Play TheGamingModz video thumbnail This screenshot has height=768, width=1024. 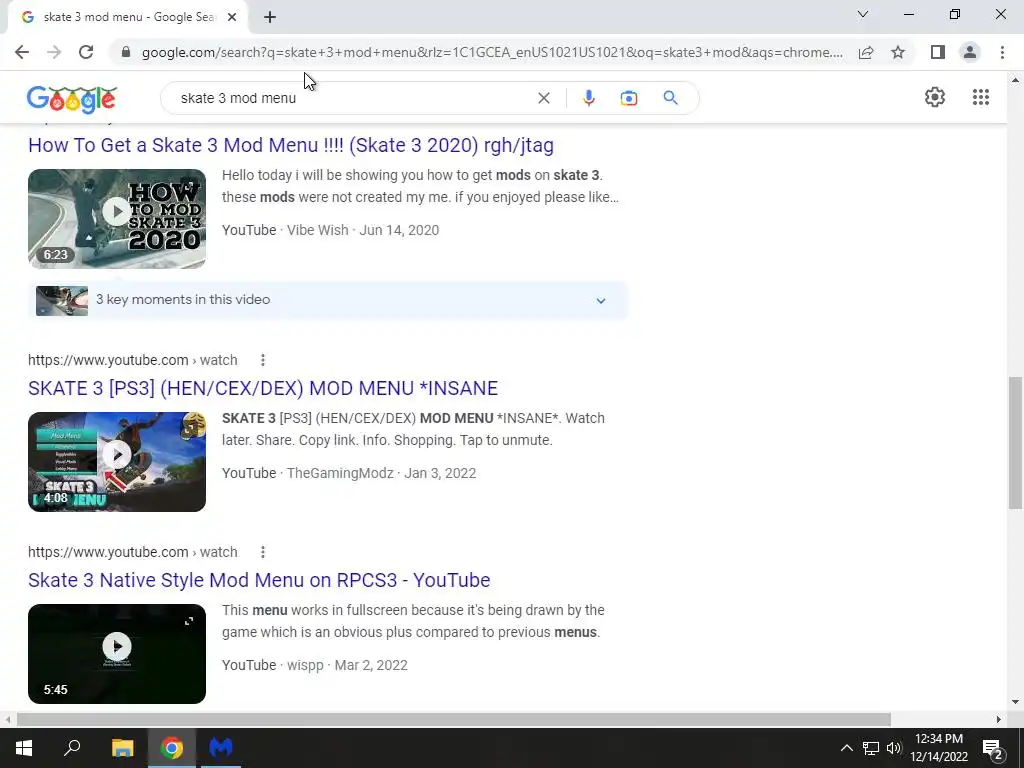pyautogui.click(x=117, y=462)
